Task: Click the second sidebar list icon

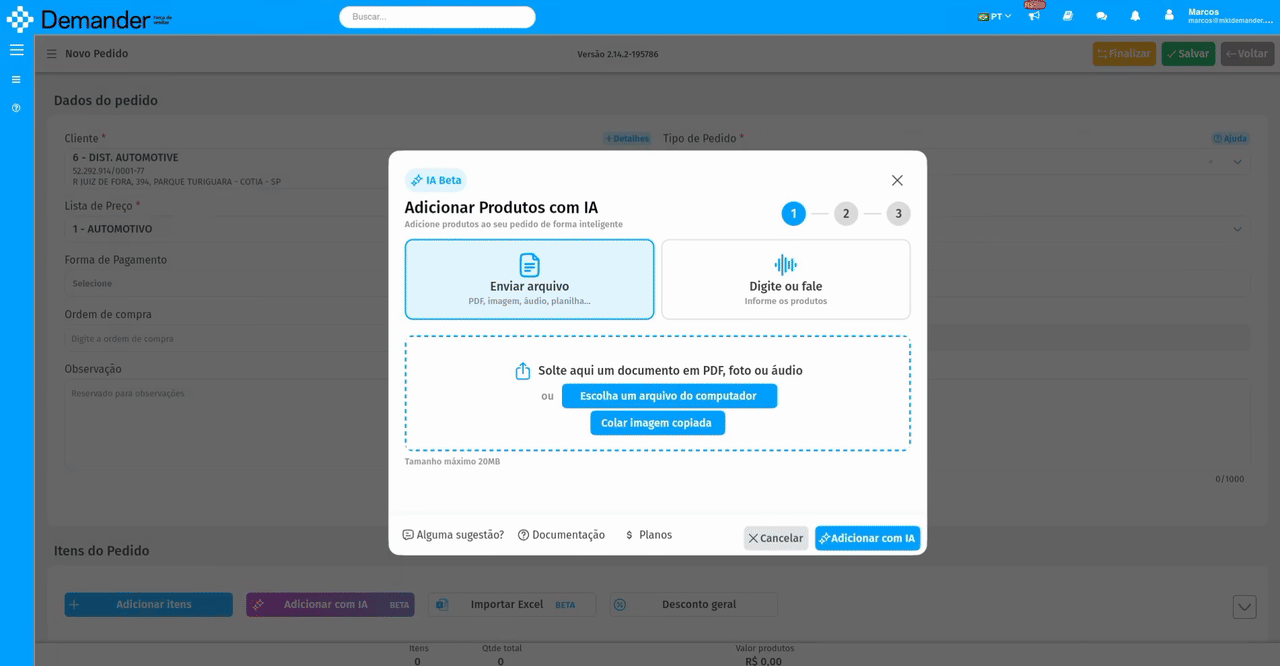Action: (x=16, y=79)
